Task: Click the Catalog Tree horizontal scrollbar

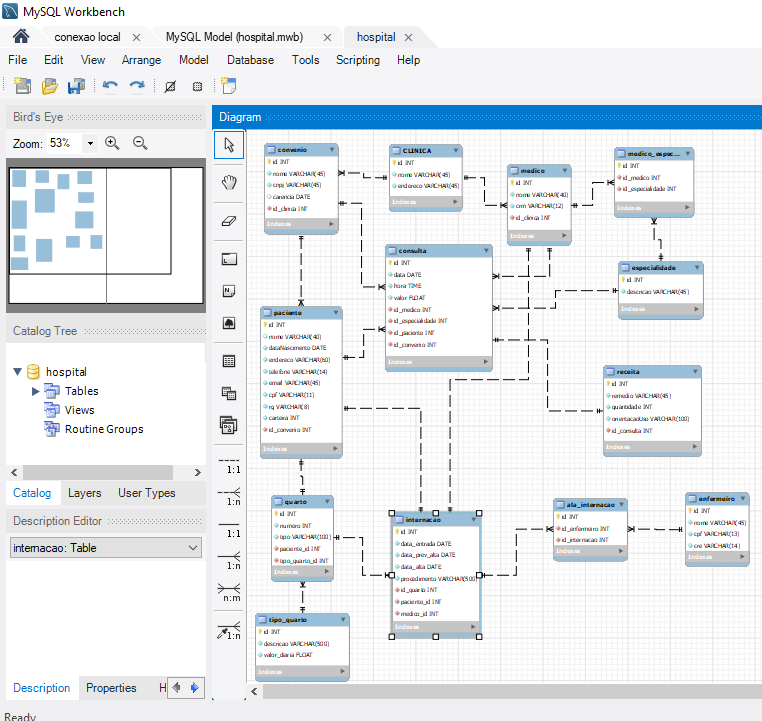Action: point(98,472)
